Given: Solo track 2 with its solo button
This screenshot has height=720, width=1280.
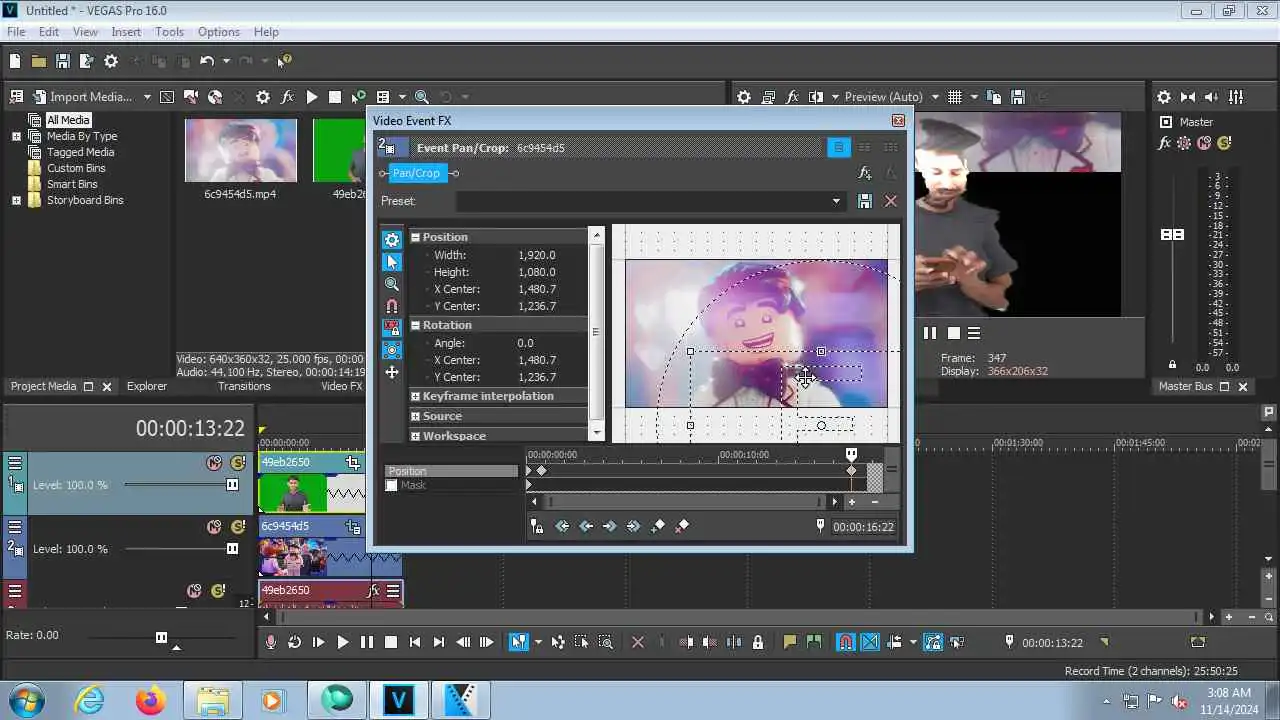Looking at the screenshot, I should point(237,527).
